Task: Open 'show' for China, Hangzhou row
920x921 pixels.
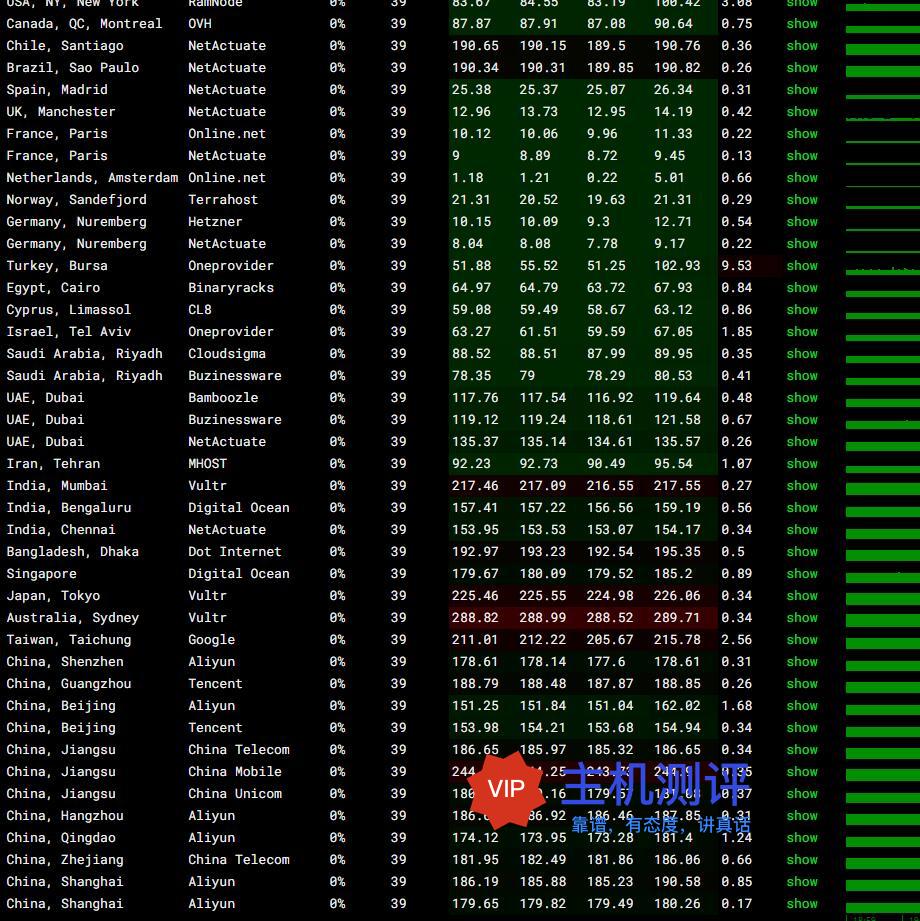Action: point(802,816)
